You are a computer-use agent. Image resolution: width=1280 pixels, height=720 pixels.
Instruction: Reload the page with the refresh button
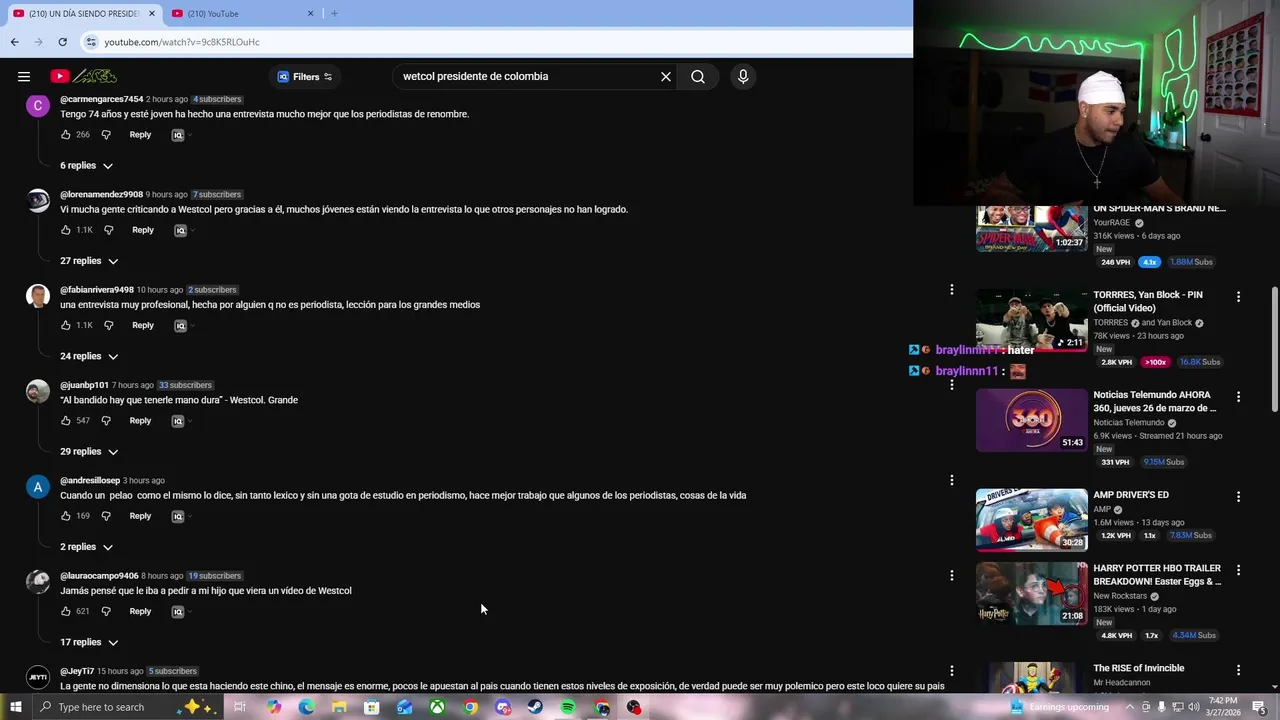point(62,42)
